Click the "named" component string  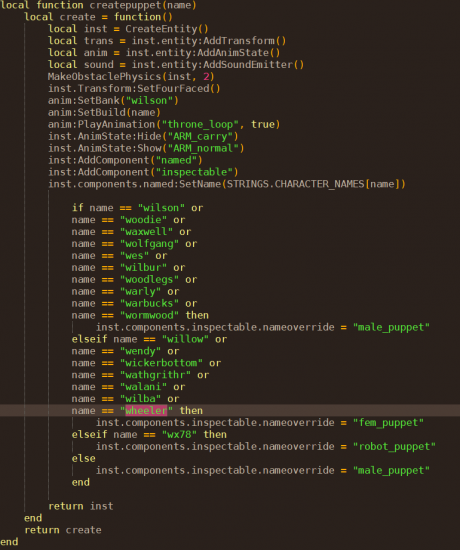(x=176, y=160)
